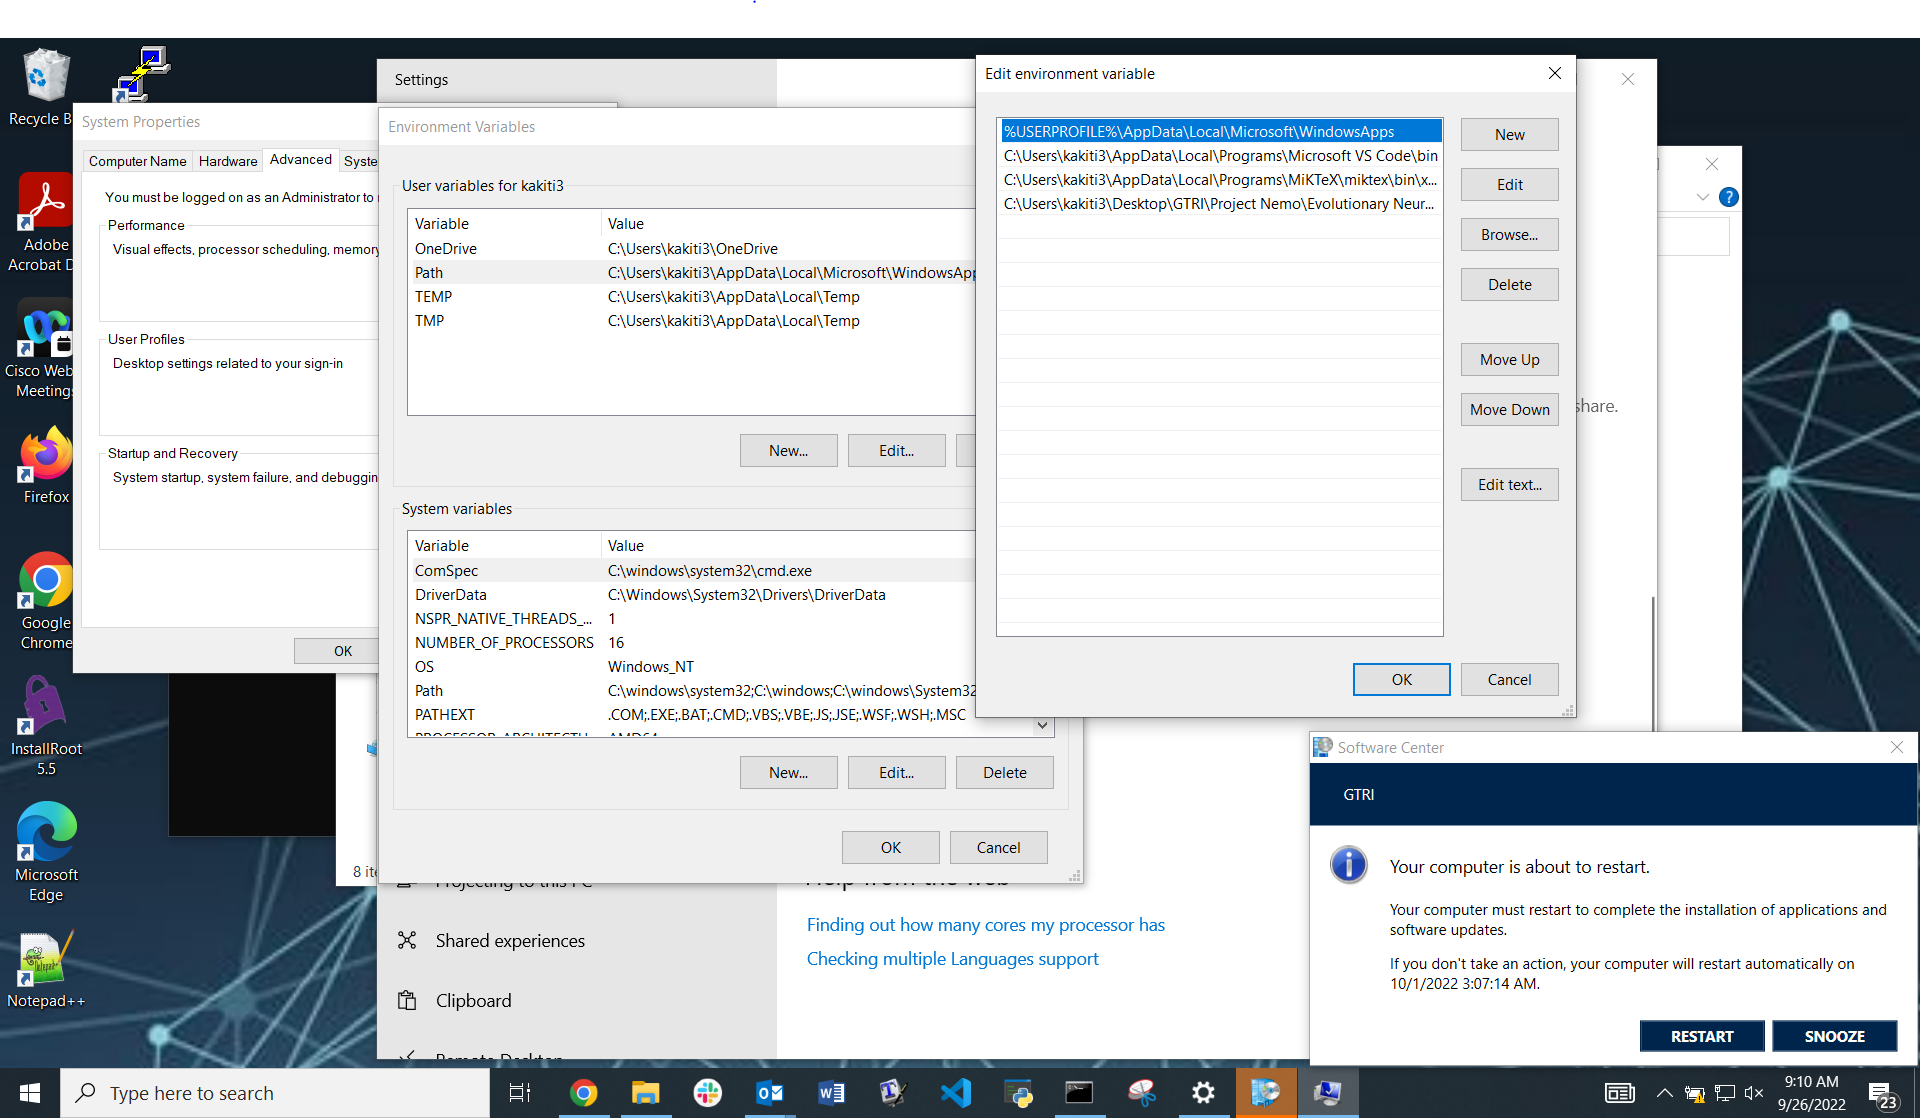The width and height of the screenshot is (1920, 1118).
Task: Select the MiKTeX path entry in the list
Action: 1219,179
